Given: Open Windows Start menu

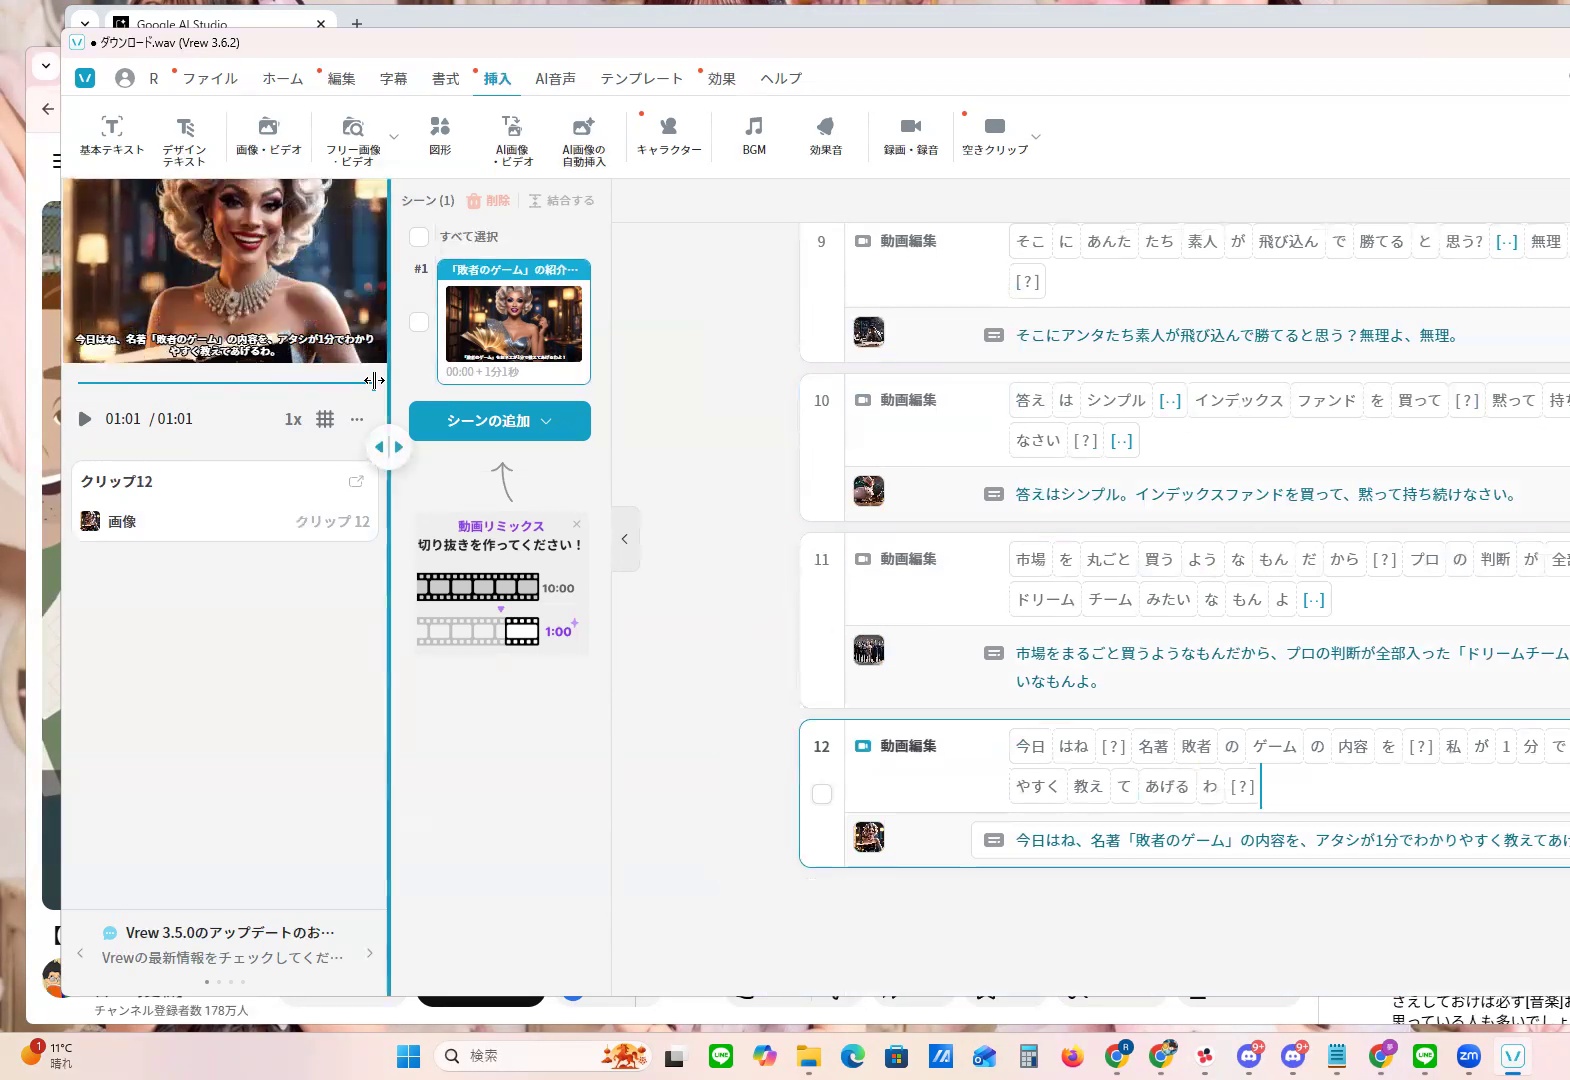Looking at the screenshot, I should 408,1056.
